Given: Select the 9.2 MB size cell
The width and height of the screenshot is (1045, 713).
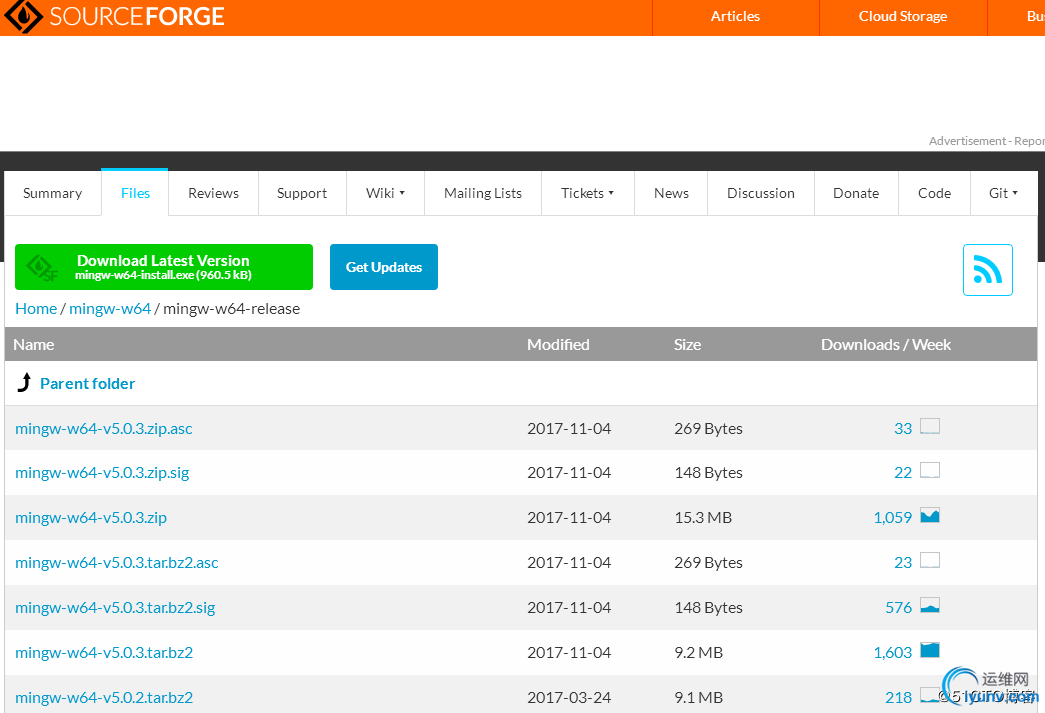Looking at the screenshot, I should point(698,652).
